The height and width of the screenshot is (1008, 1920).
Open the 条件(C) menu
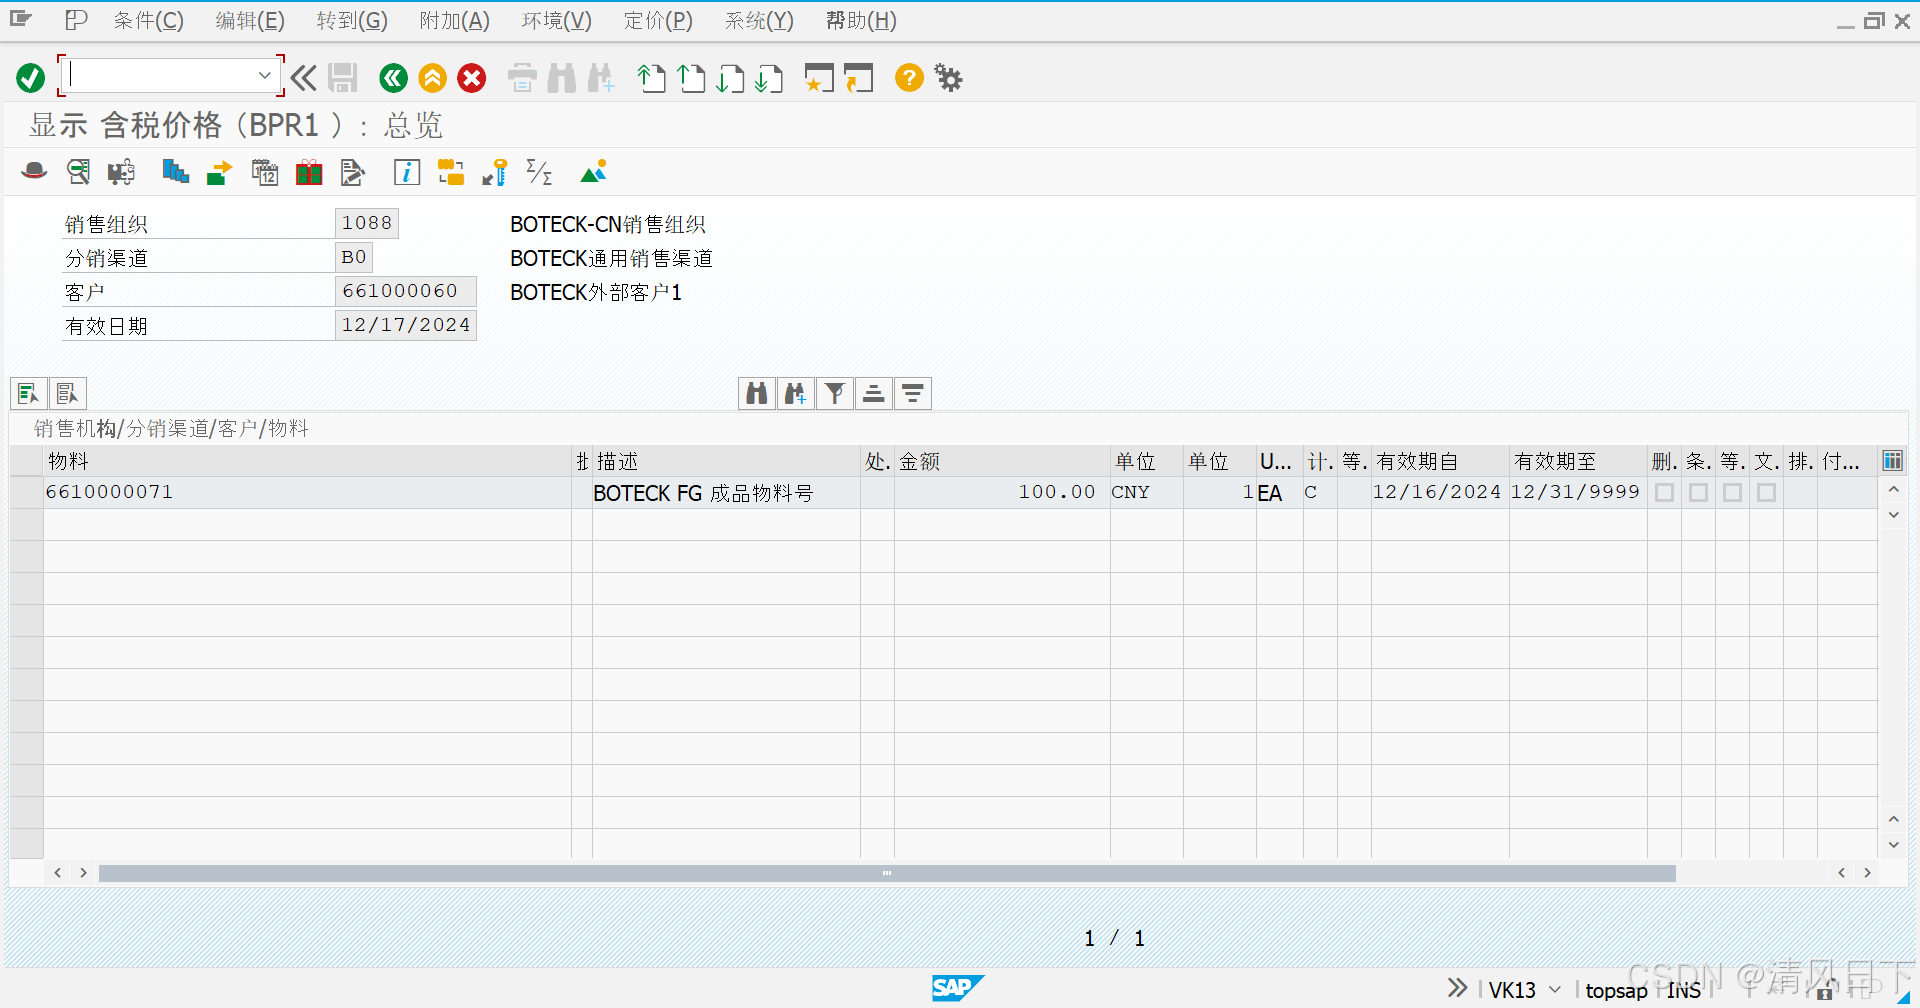[148, 20]
